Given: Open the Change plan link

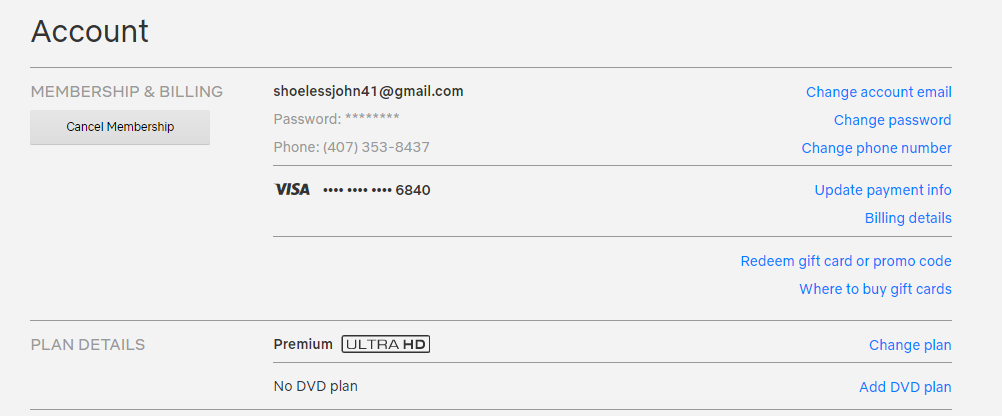Looking at the screenshot, I should tap(910, 346).
